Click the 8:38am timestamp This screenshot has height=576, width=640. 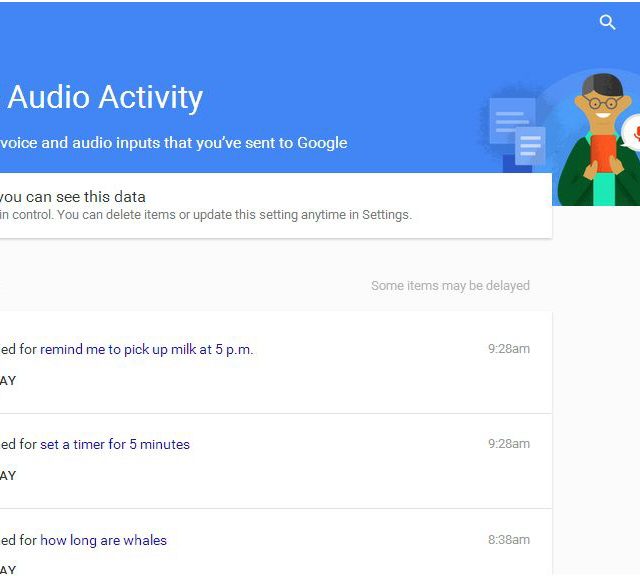pyautogui.click(x=509, y=540)
